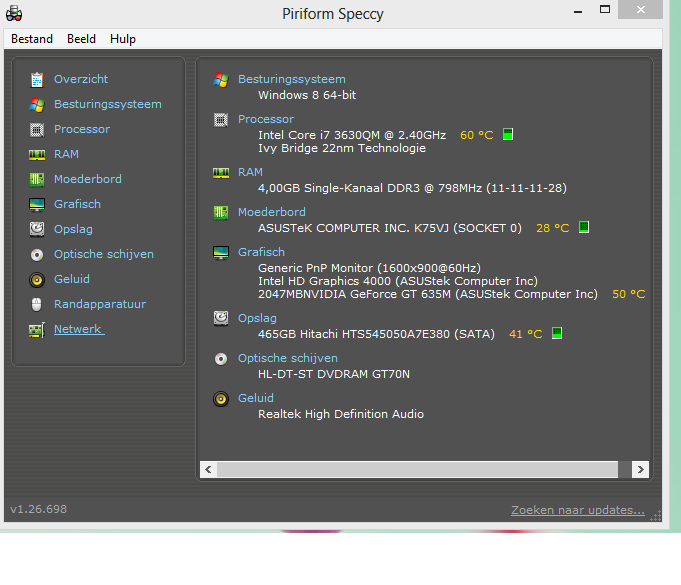Image resolution: width=681 pixels, height=585 pixels.
Task: Click the RAM icon next to RAM summary heading
Action: [221, 173]
